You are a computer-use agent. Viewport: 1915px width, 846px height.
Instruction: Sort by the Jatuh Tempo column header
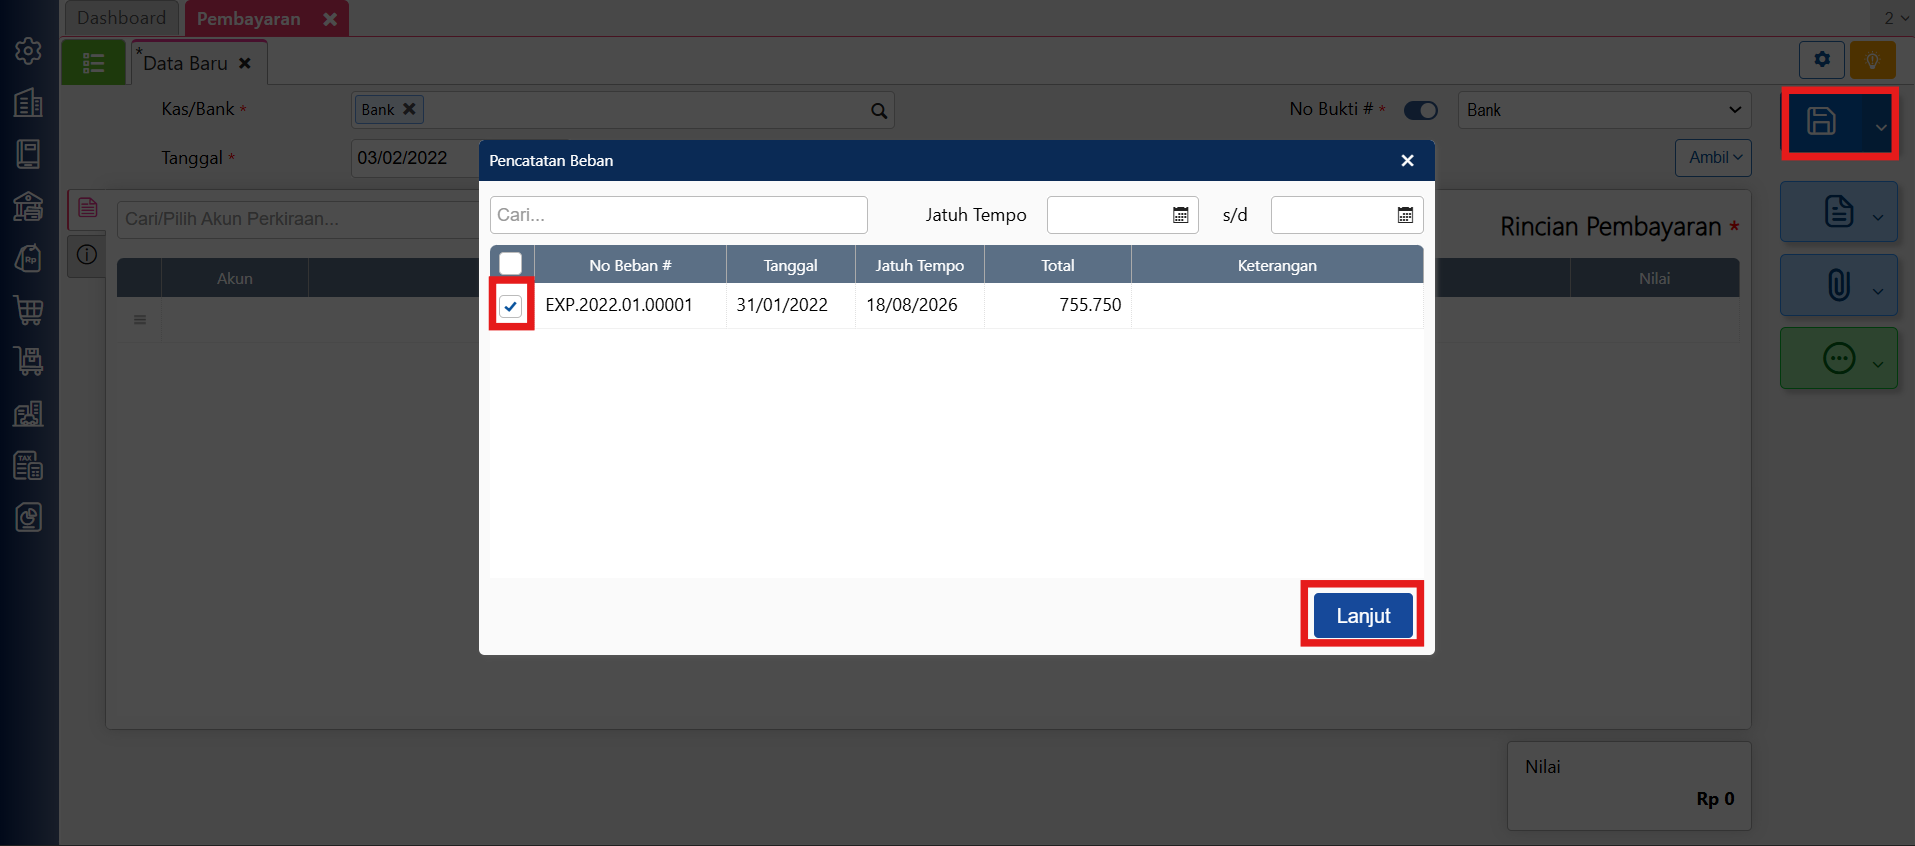(x=920, y=265)
